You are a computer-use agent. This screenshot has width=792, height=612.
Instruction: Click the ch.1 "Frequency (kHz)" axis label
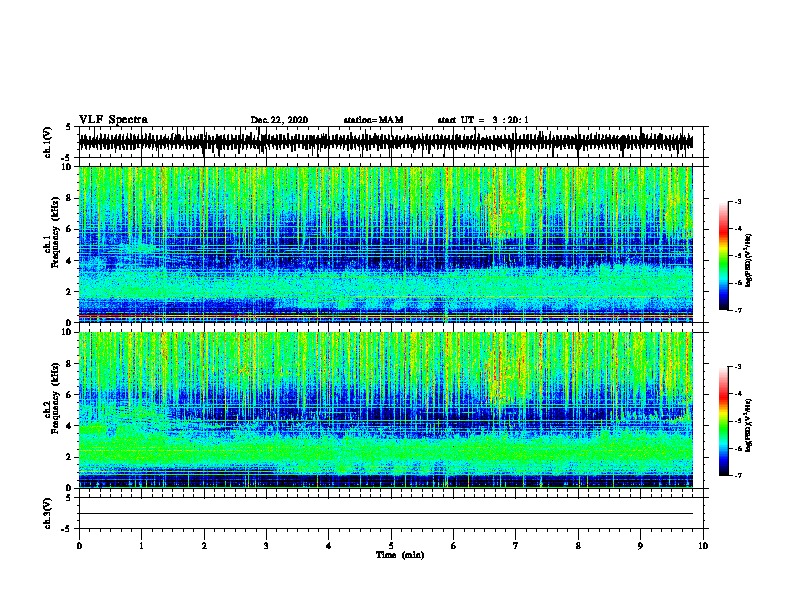[55, 232]
